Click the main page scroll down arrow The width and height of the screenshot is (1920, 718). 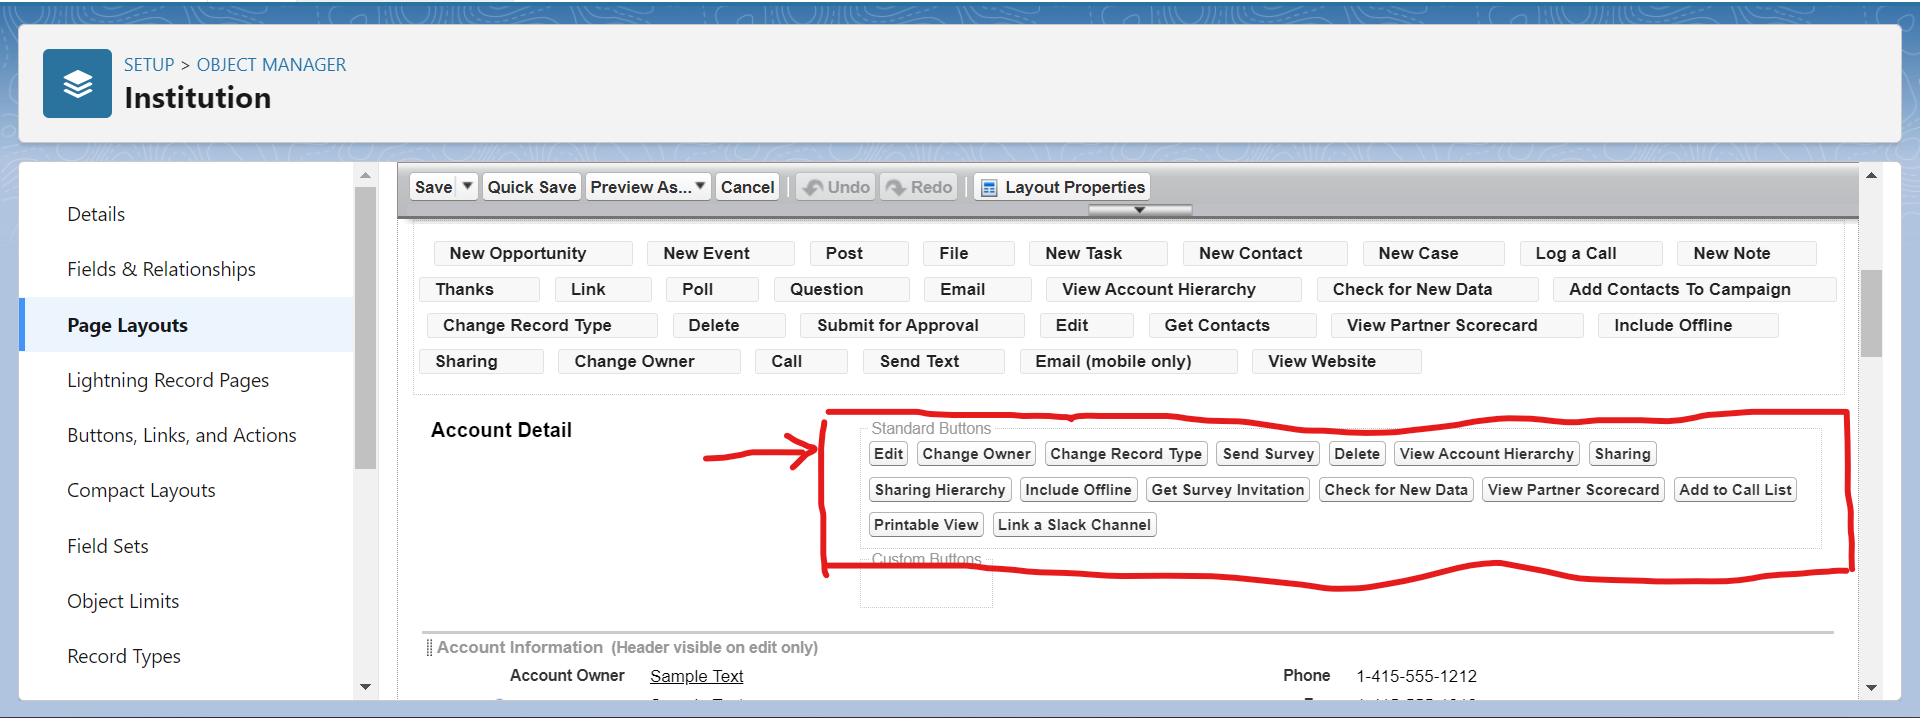[x=1871, y=688]
